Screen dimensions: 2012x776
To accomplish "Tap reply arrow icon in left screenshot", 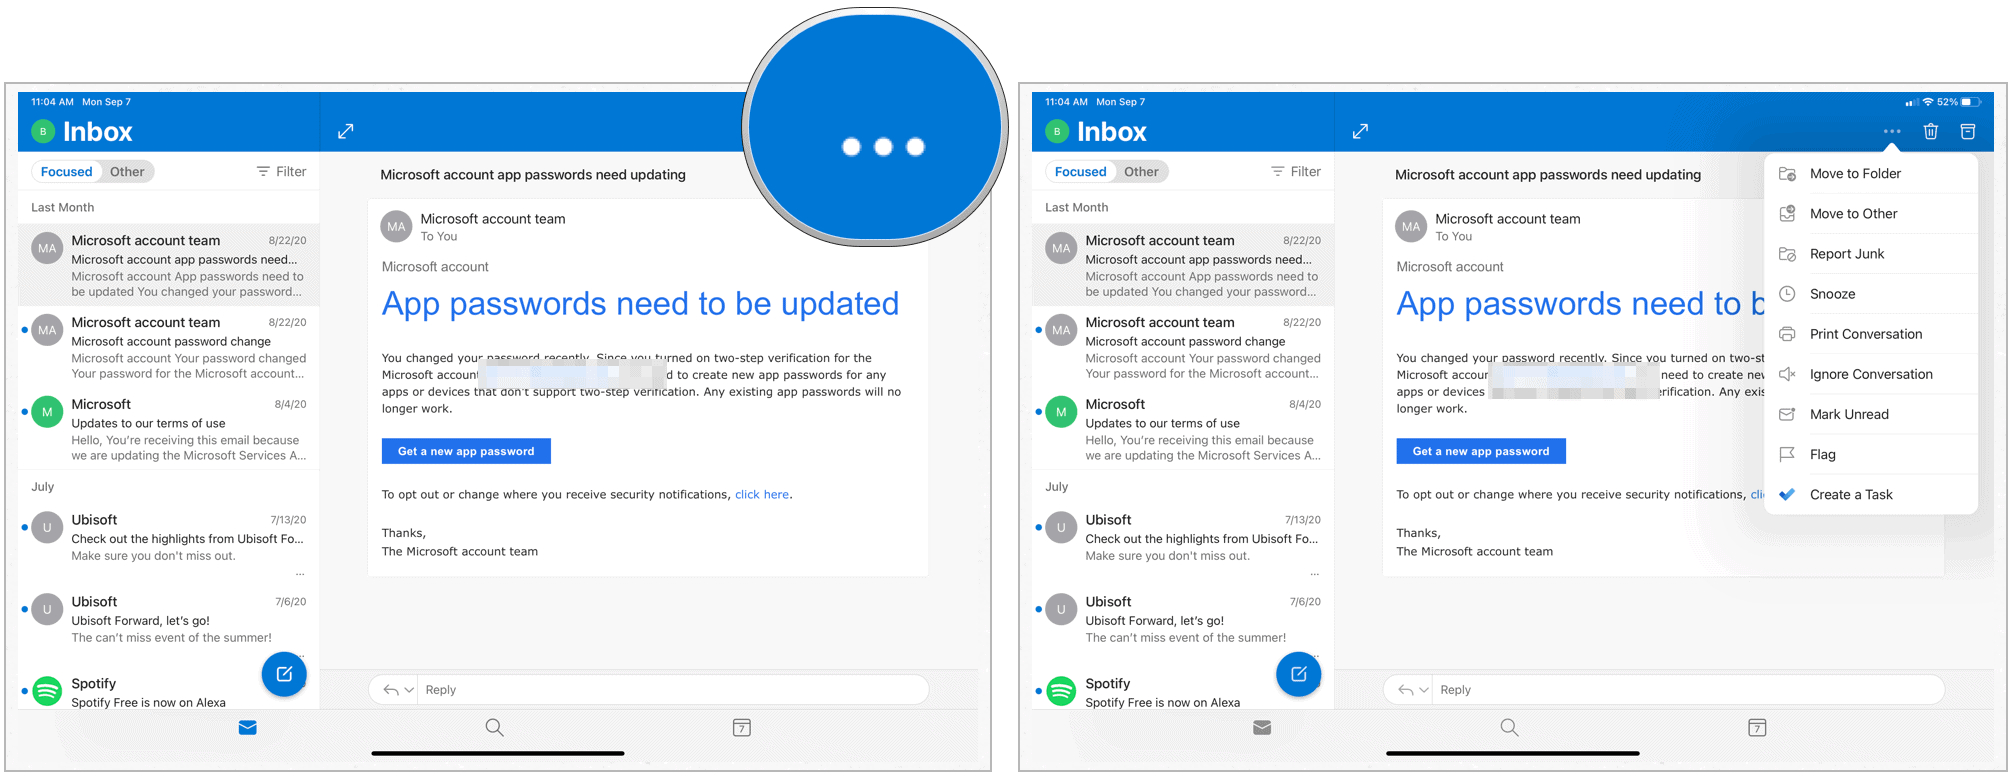I will pyautogui.click(x=391, y=690).
